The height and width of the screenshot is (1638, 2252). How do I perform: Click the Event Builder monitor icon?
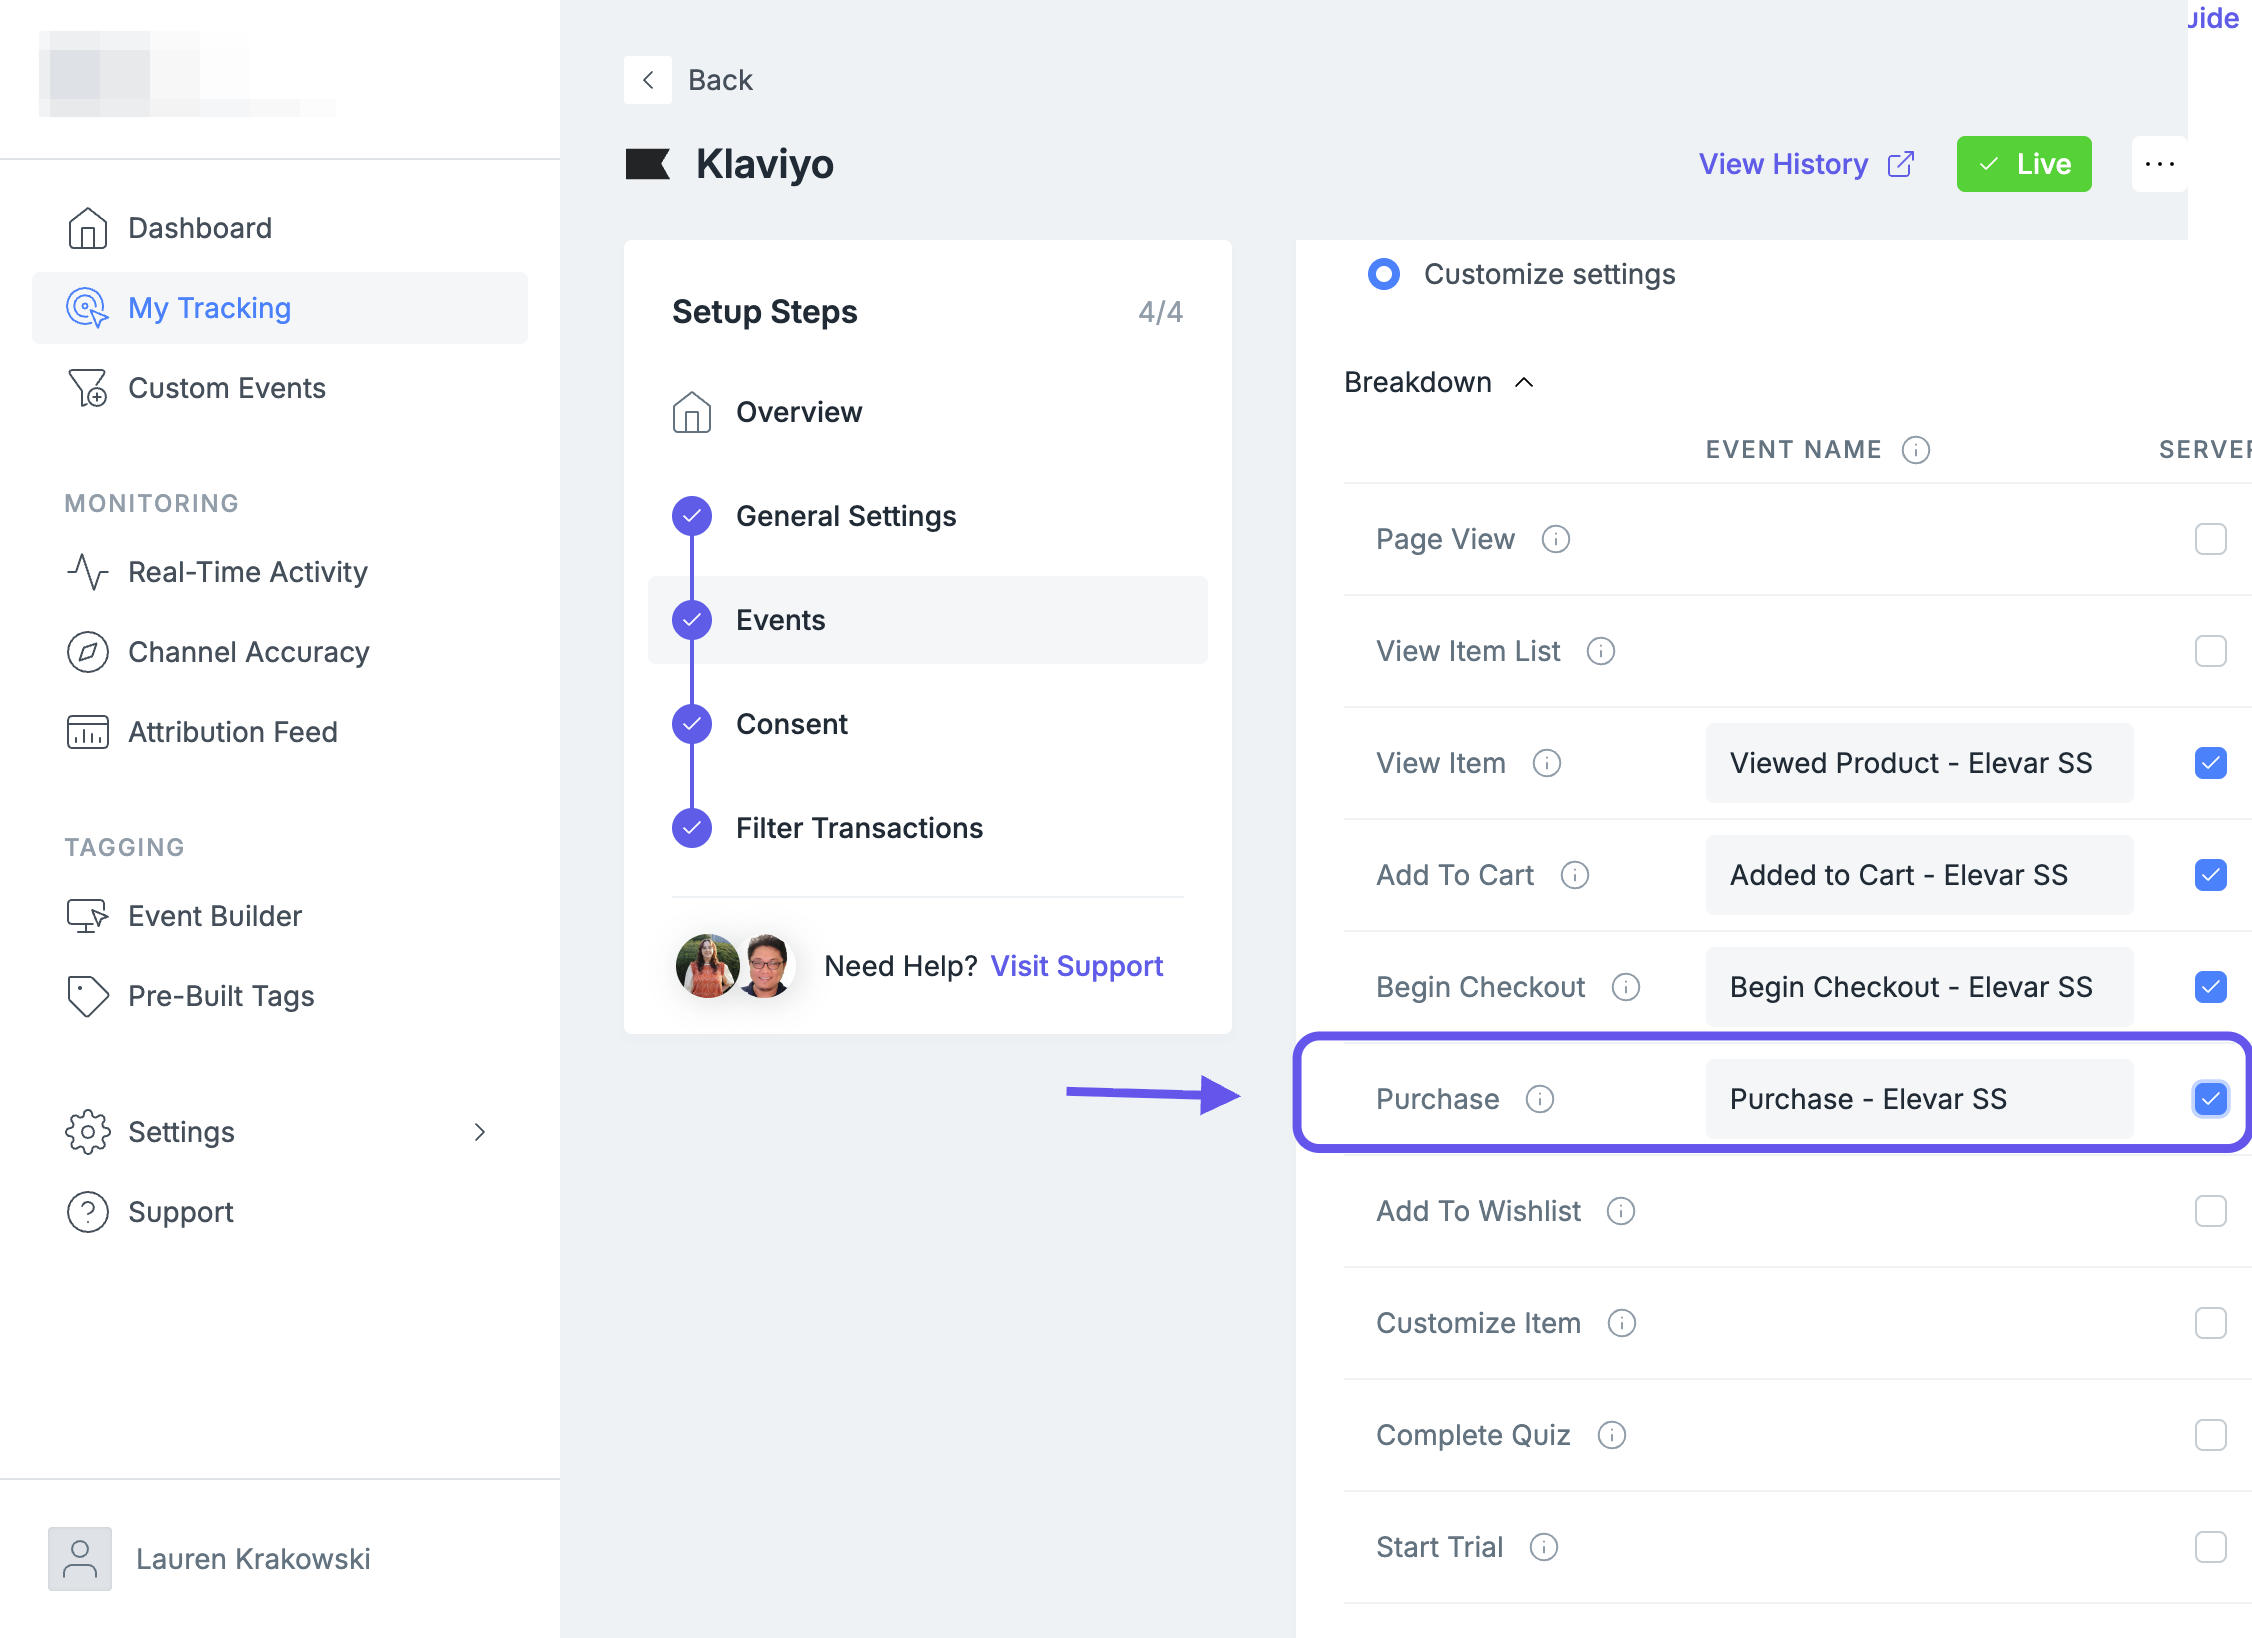(88, 916)
